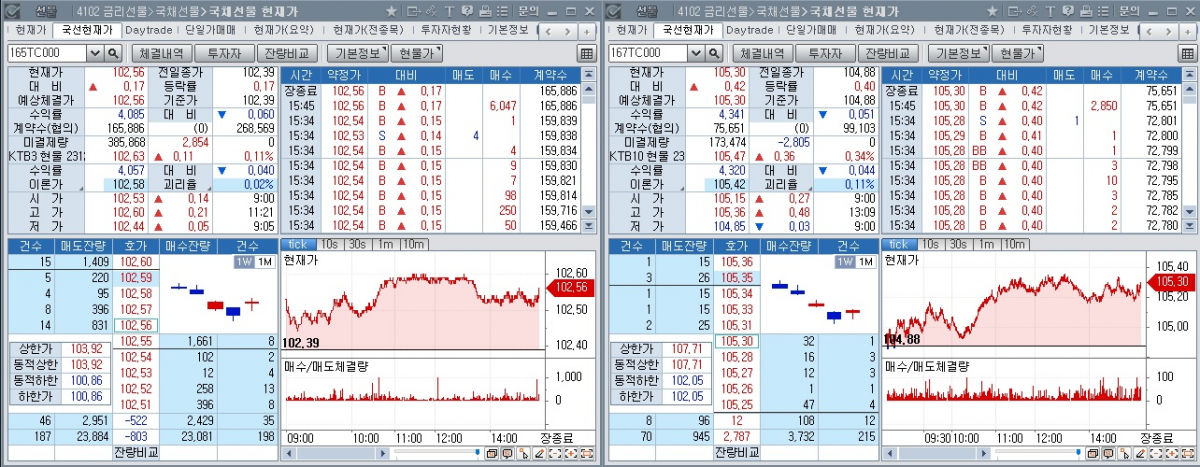This screenshot has width=1200, height=467.
Task: Click the favorite star icon in right window
Action: [993, 11]
